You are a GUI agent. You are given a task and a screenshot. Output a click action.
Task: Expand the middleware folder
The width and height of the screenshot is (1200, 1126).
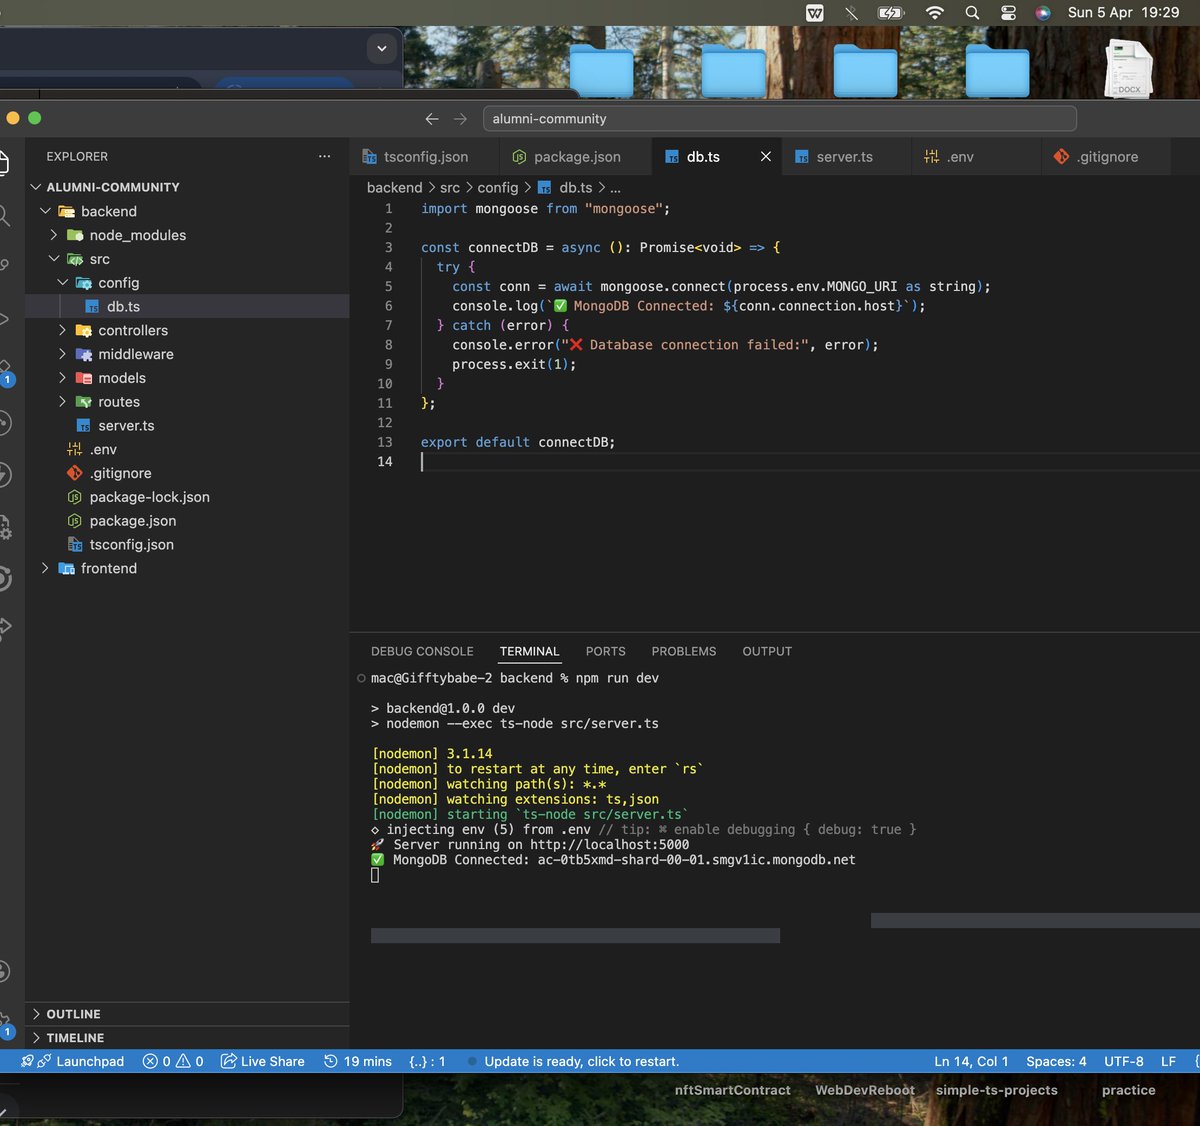coord(187,354)
